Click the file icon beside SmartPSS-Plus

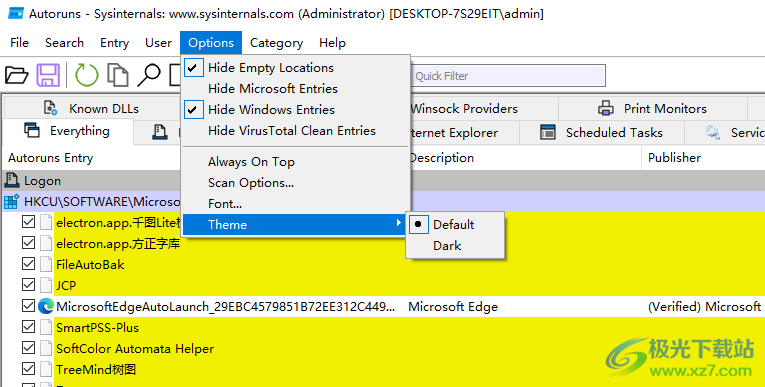click(46, 327)
